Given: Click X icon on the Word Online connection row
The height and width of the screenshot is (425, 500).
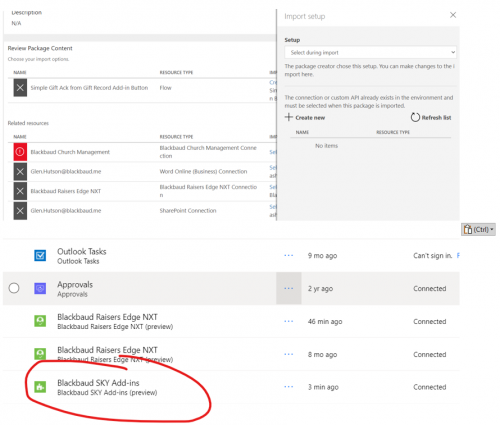Looking at the screenshot, I should tap(20, 171).
